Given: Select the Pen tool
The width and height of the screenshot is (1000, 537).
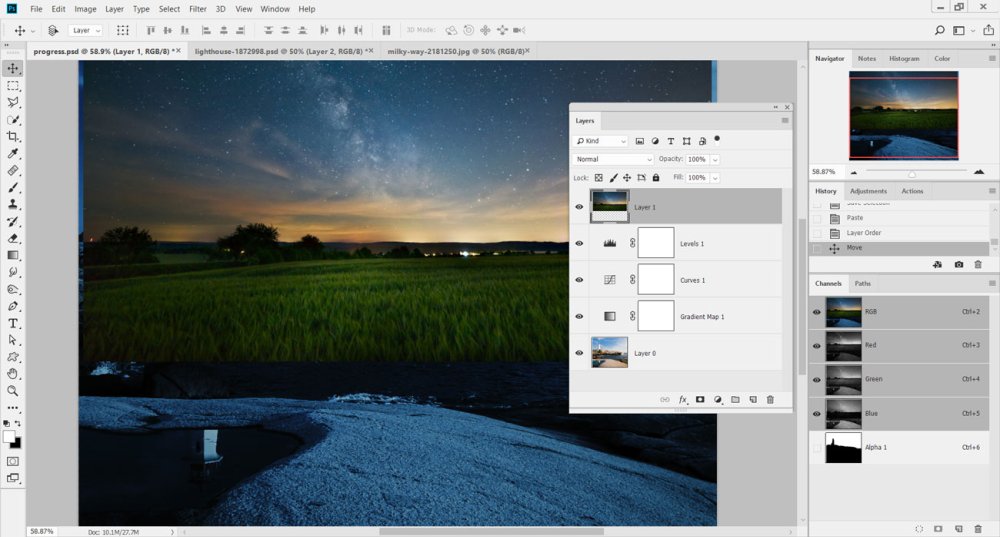Looking at the screenshot, I should click(13, 306).
